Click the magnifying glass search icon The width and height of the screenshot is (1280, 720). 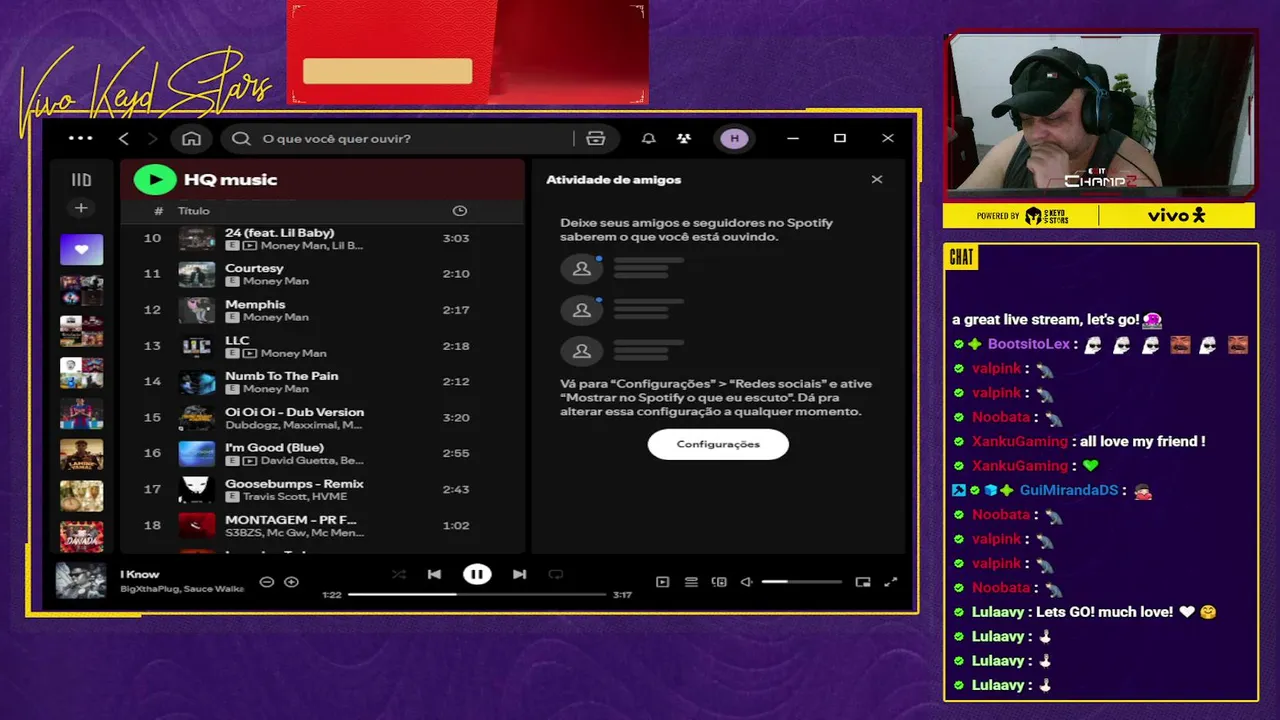pyautogui.click(x=241, y=139)
